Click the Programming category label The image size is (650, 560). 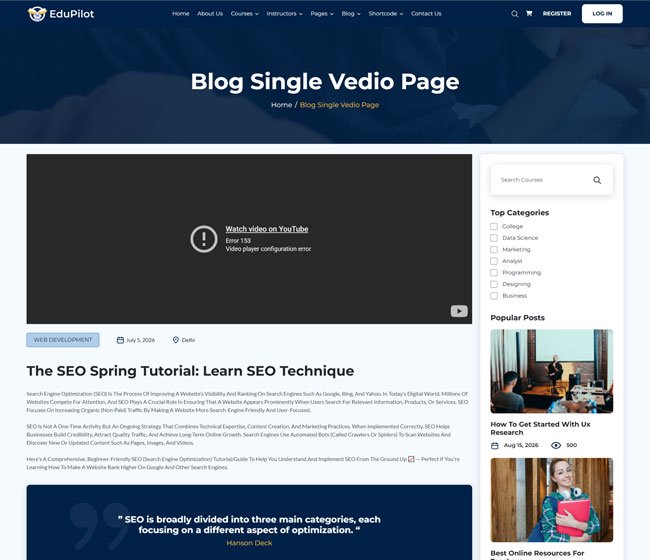[x=521, y=273]
